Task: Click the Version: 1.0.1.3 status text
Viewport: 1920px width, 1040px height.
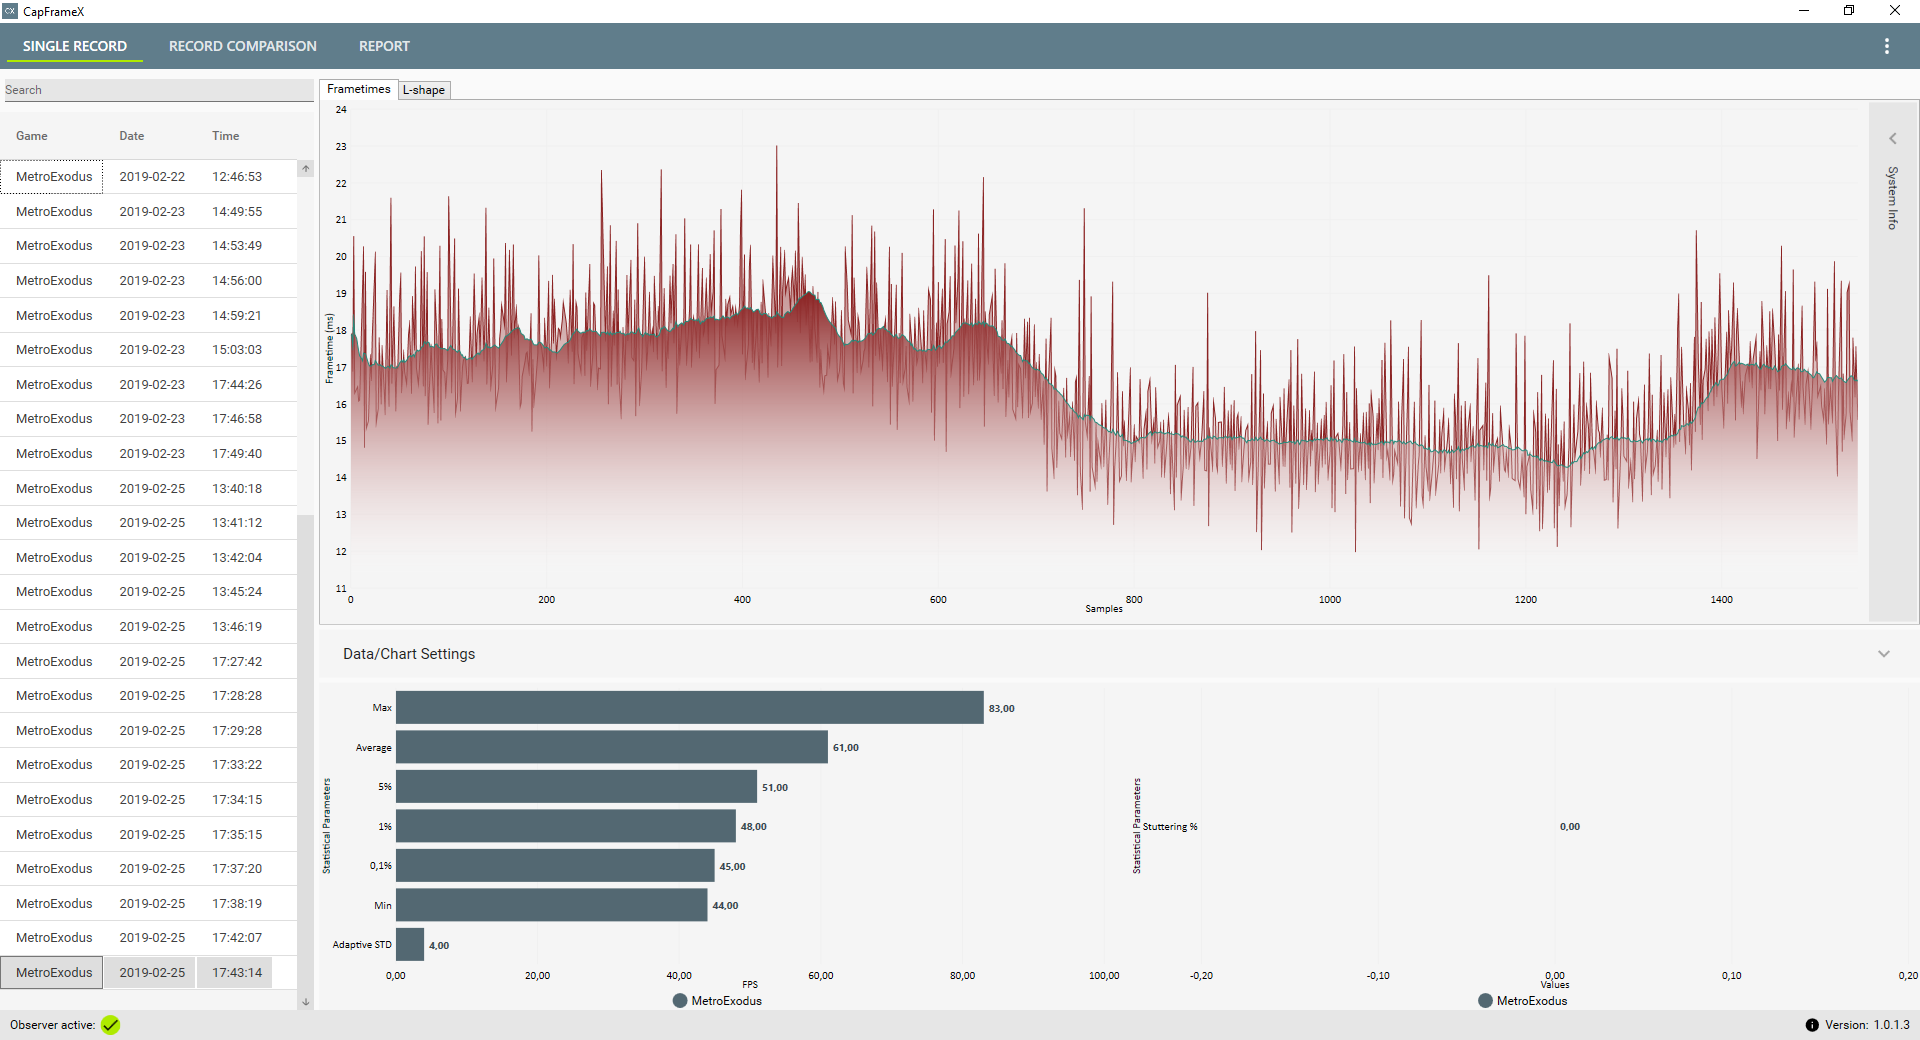Action: coord(1867,1025)
